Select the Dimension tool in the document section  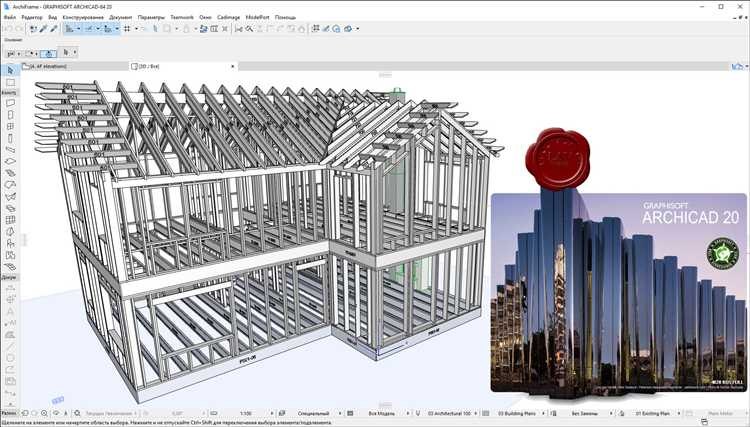[x=10, y=288]
